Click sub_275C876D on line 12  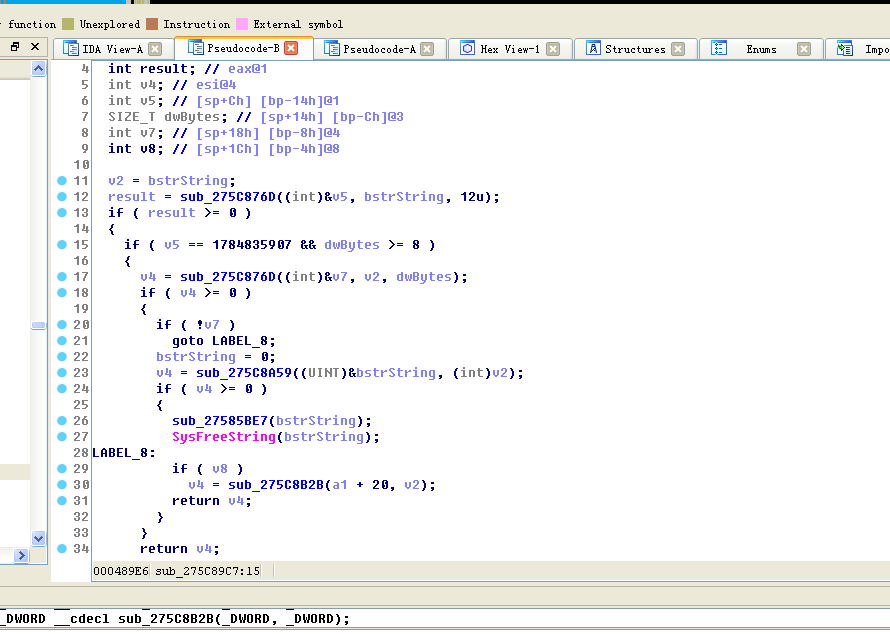pos(228,197)
